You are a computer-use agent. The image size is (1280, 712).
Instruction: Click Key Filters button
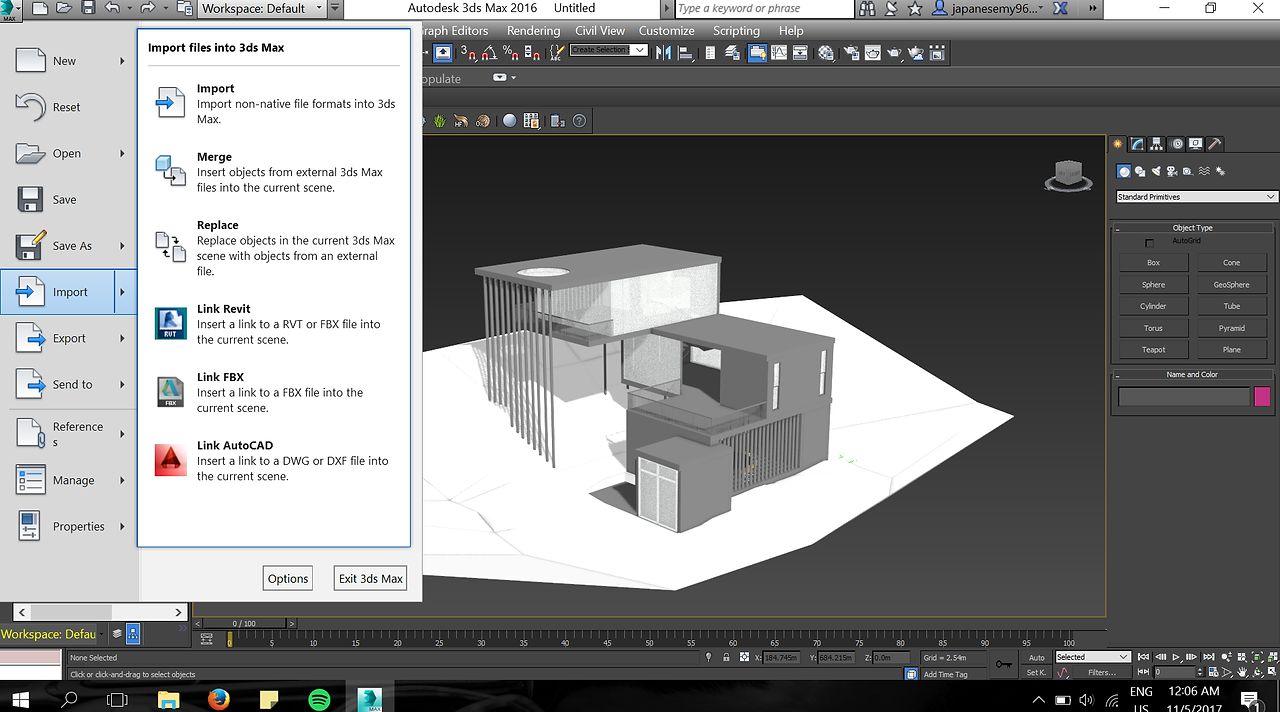point(1102,672)
